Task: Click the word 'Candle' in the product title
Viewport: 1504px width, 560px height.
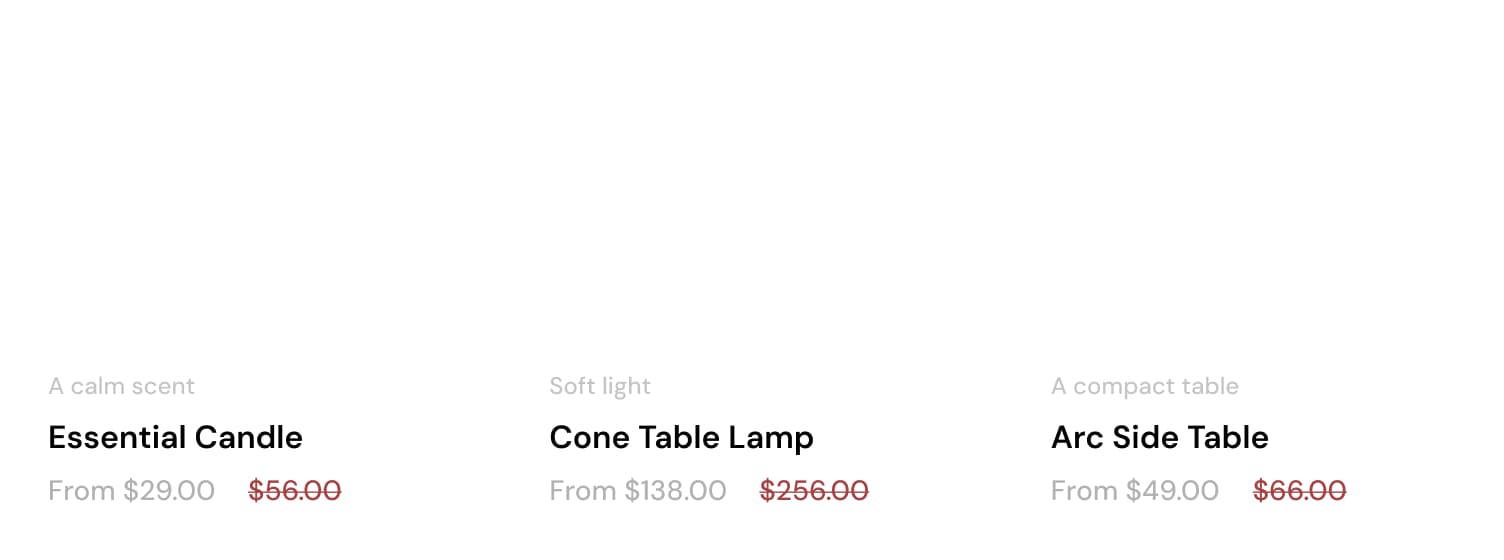Action: (x=249, y=437)
